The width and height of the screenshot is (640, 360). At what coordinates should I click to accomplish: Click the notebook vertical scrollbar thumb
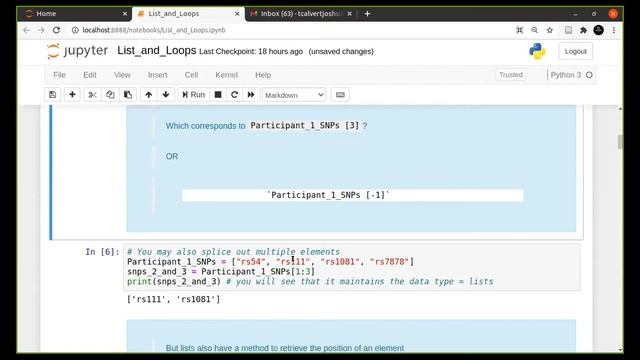pos(620,142)
